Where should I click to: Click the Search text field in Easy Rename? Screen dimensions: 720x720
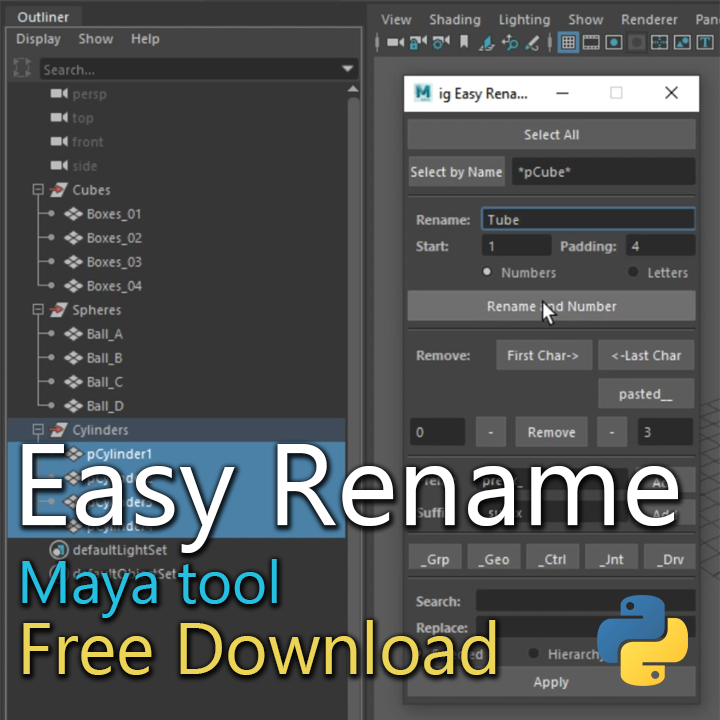pyautogui.click(x=585, y=601)
